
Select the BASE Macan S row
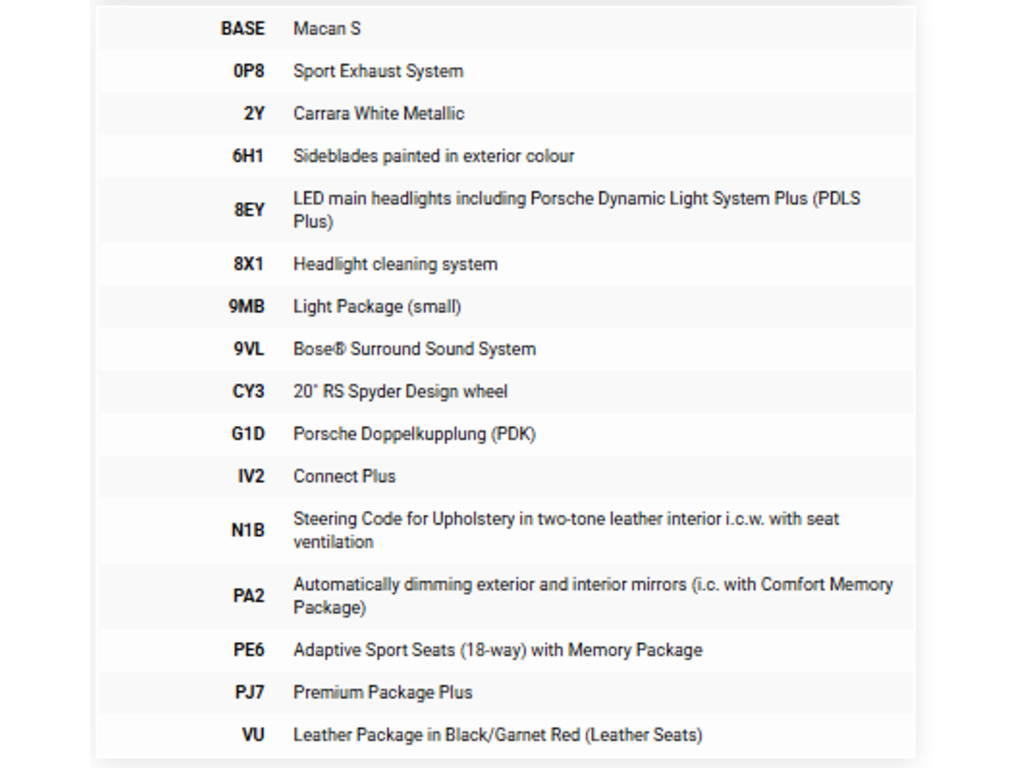pyautogui.click(x=505, y=29)
